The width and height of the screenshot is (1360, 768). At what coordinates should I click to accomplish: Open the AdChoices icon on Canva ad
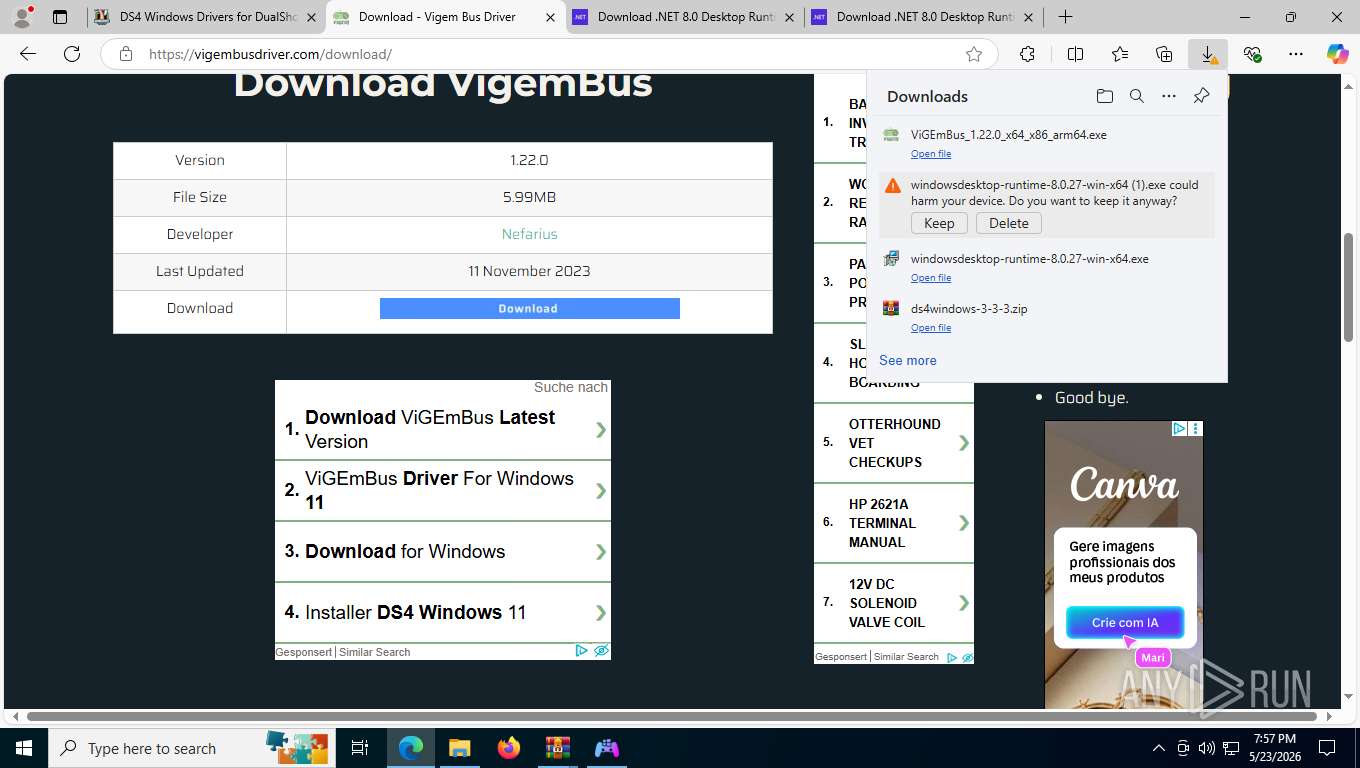[1179, 428]
